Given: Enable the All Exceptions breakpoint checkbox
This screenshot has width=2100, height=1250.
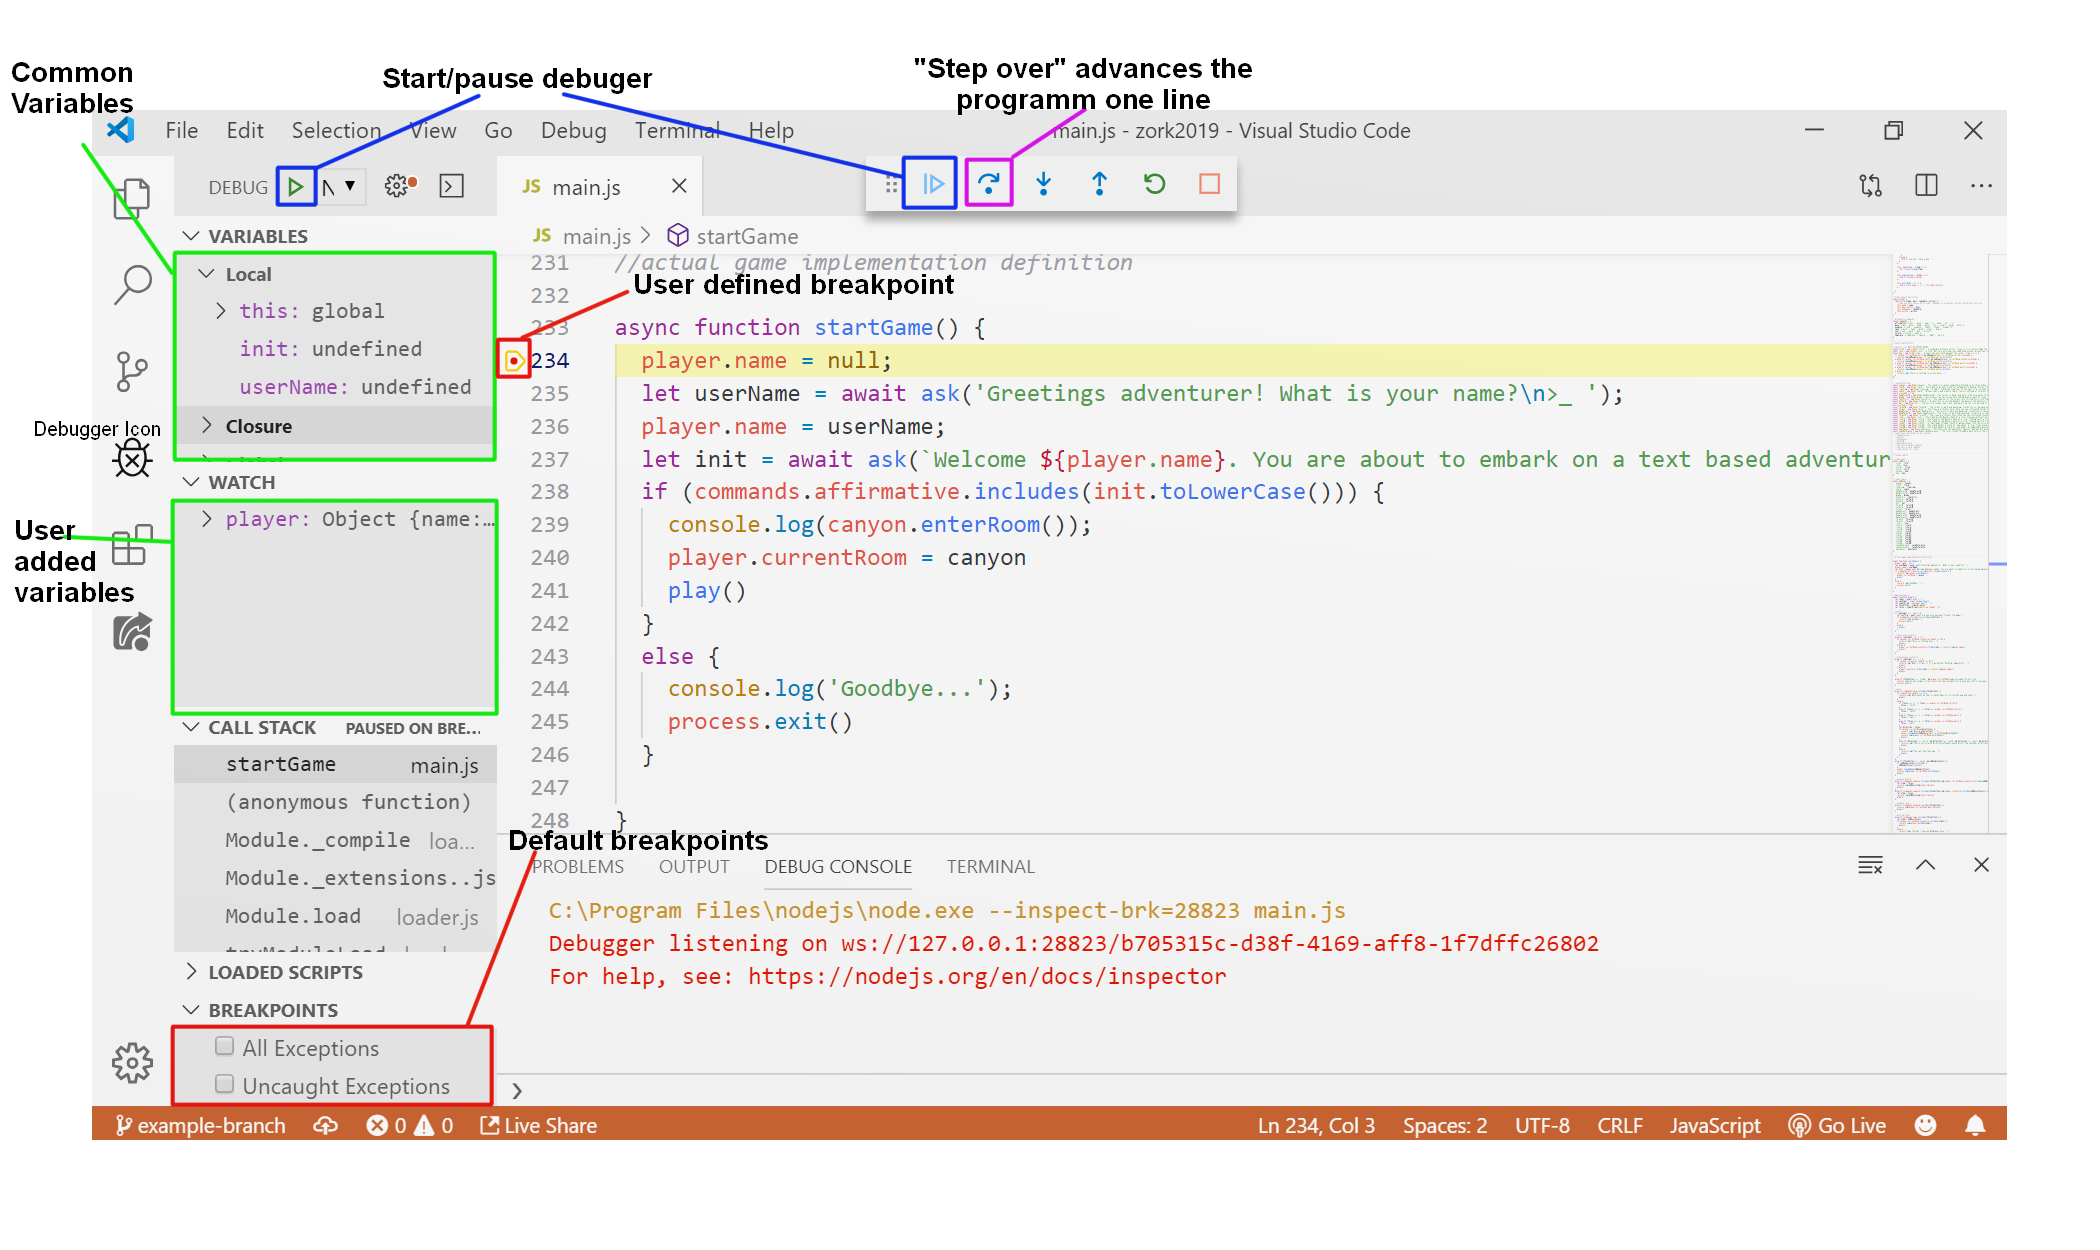Looking at the screenshot, I should 226,1048.
